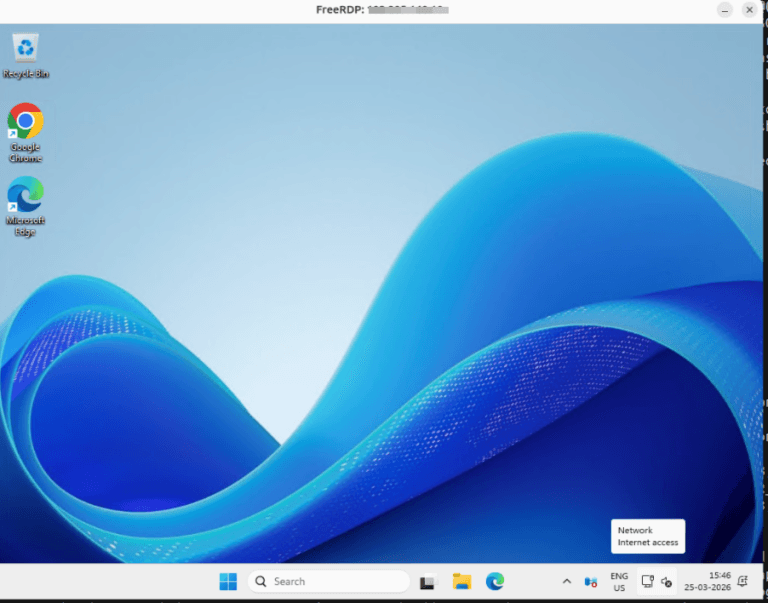This screenshot has height=603, width=768.
Task: Open the Windows Start menu
Action: 228,581
